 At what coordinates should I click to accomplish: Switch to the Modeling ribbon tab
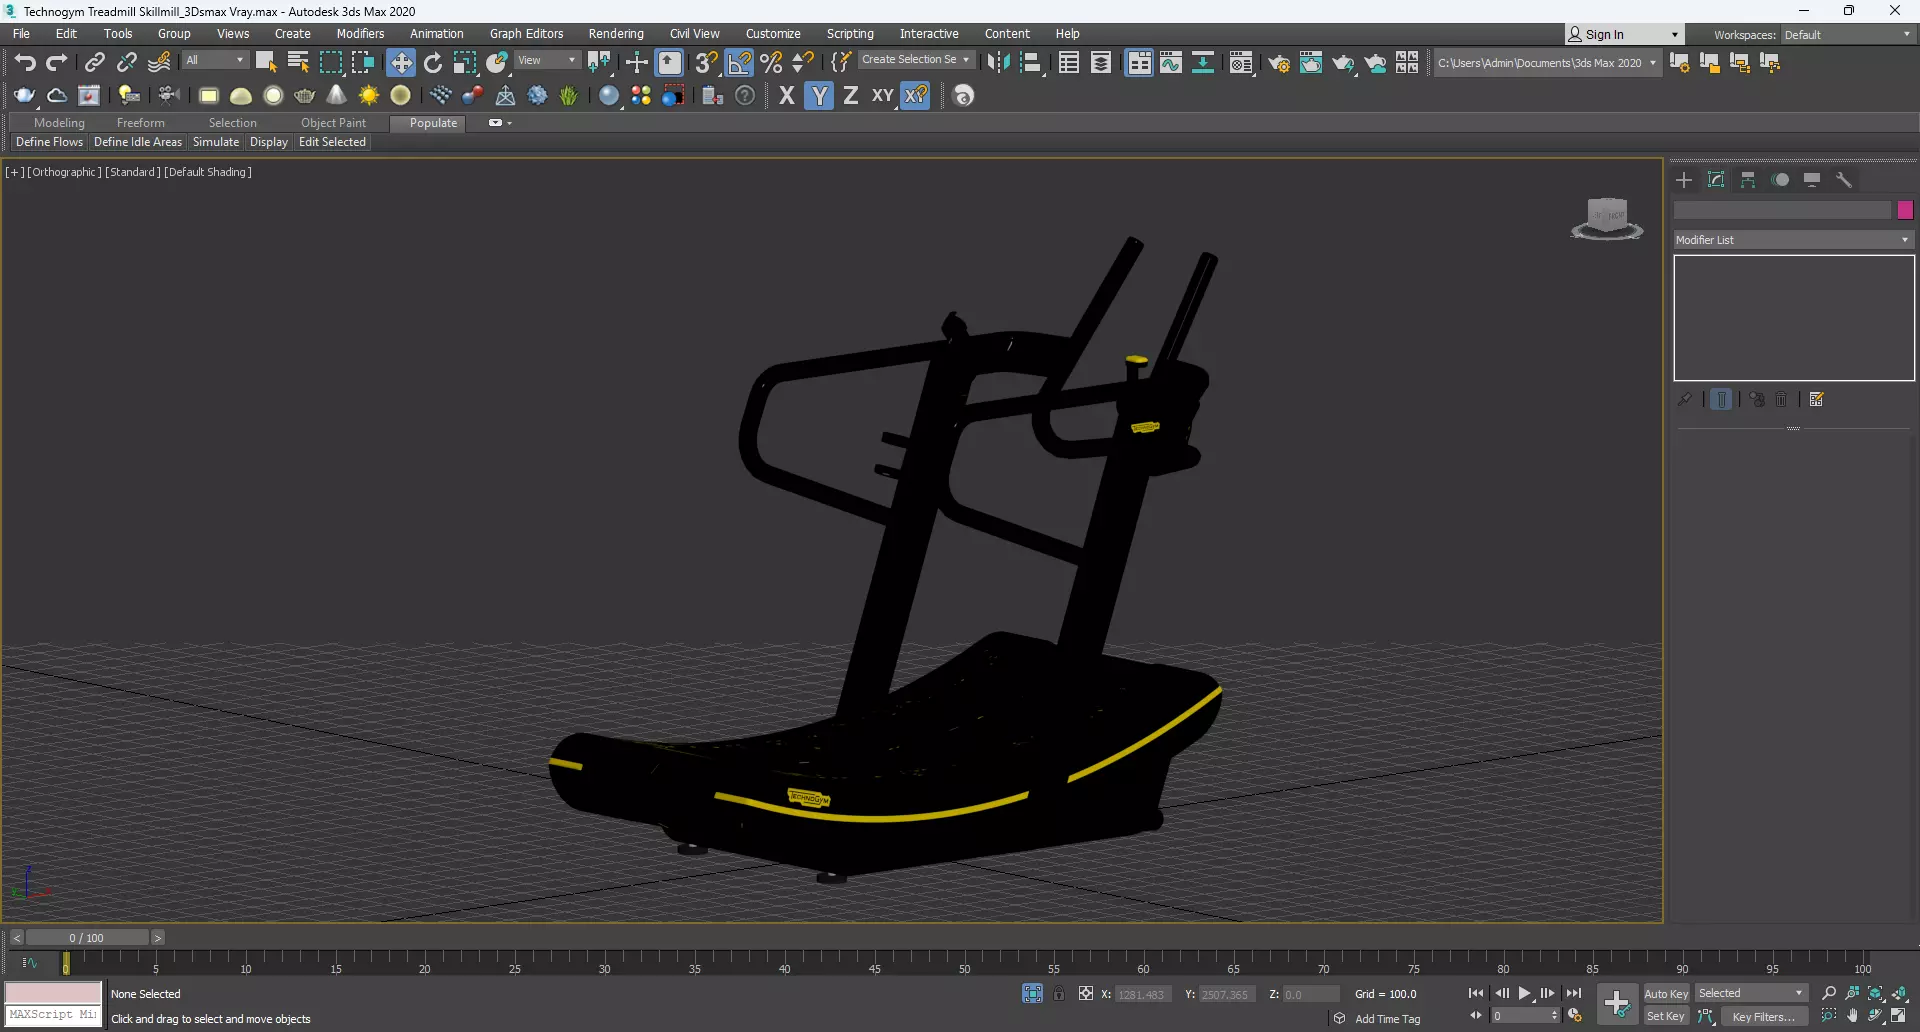(59, 123)
